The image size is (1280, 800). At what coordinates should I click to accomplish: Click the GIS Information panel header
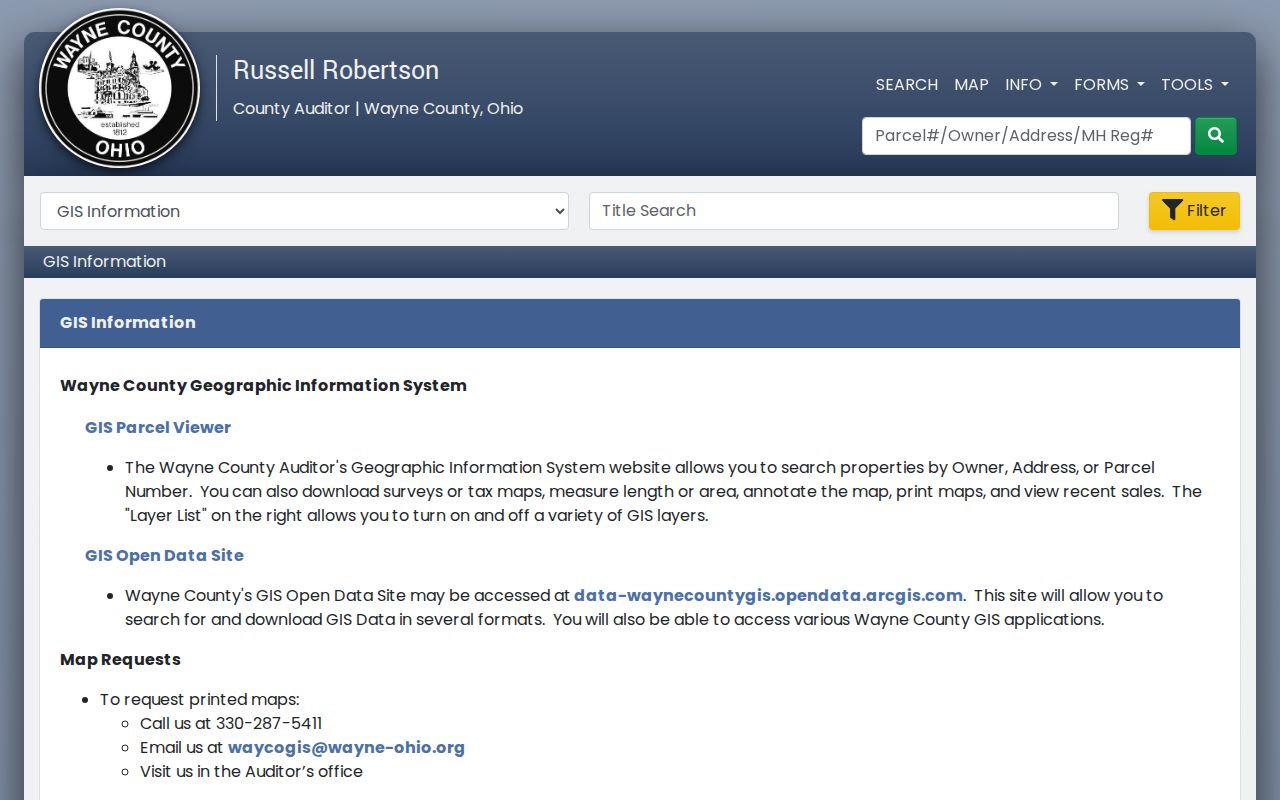640,323
